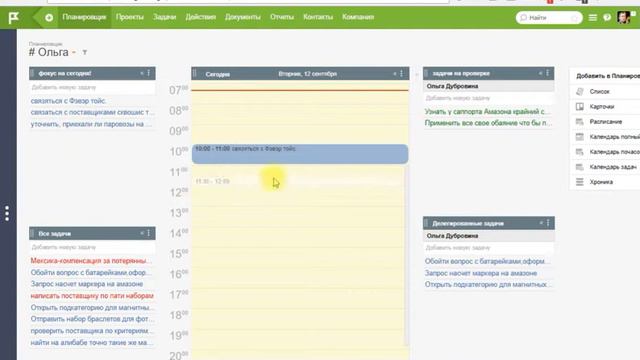Collapse the Делегированные задачи panel arrow
The width and height of the screenshot is (640, 360).
click(x=541, y=223)
